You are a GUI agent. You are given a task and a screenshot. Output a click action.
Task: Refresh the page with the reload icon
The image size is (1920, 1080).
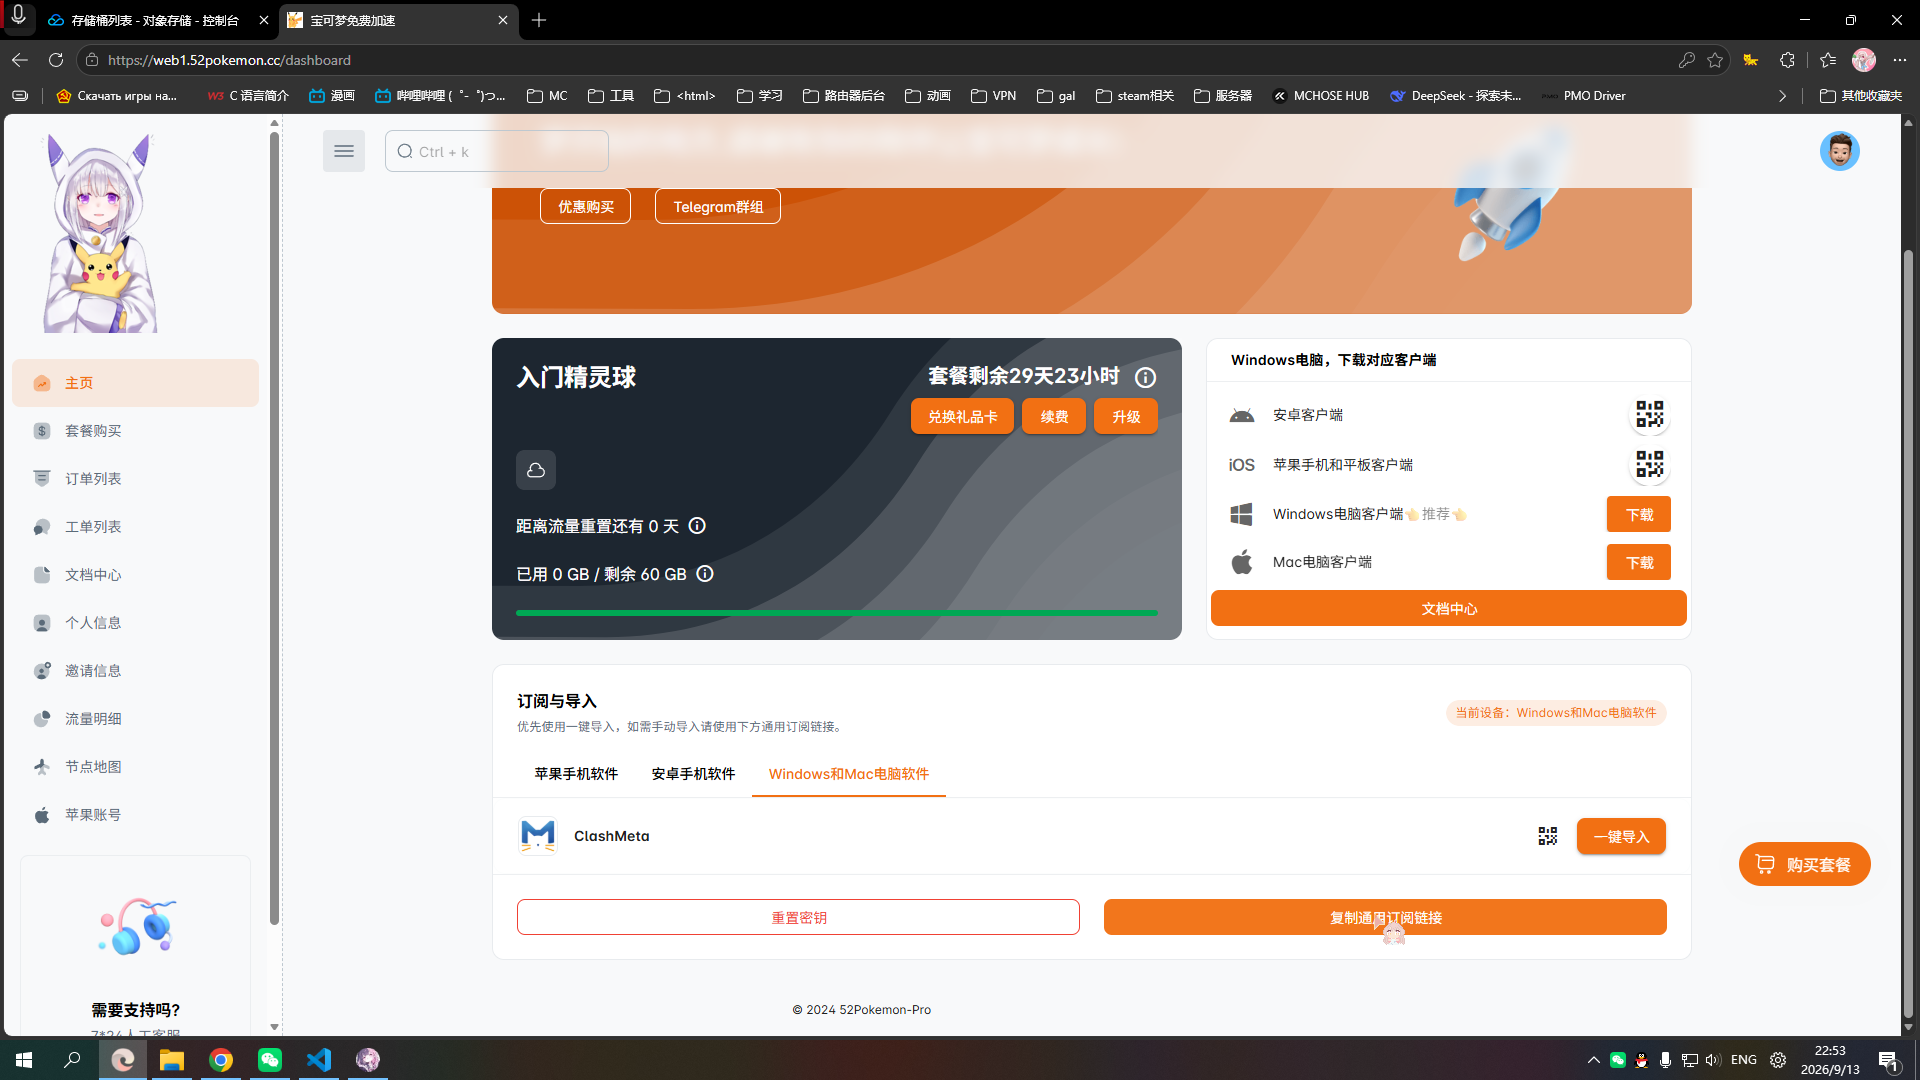[x=56, y=60]
